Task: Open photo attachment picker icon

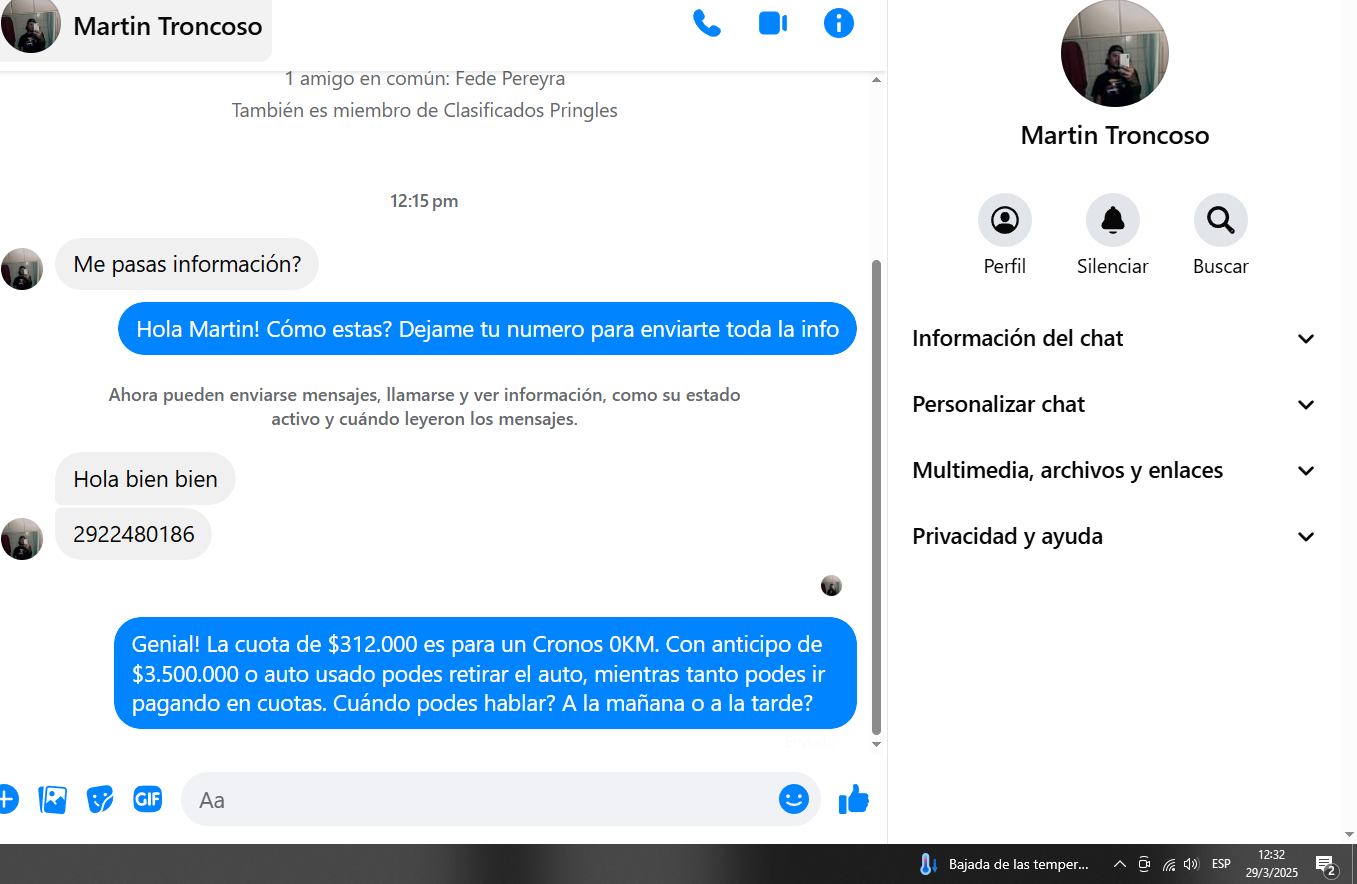Action: 53,799
